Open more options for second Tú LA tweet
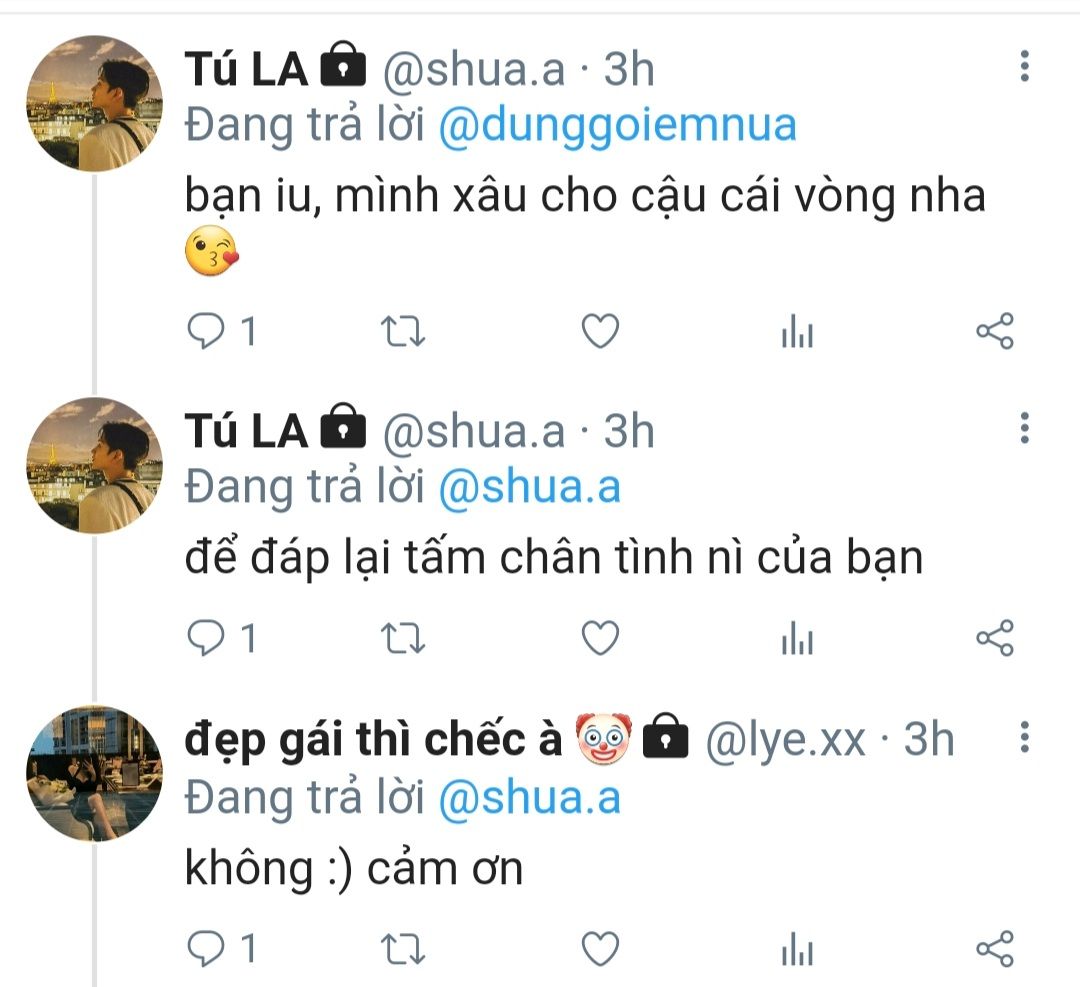The width and height of the screenshot is (1080, 987). (x=1024, y=429)
